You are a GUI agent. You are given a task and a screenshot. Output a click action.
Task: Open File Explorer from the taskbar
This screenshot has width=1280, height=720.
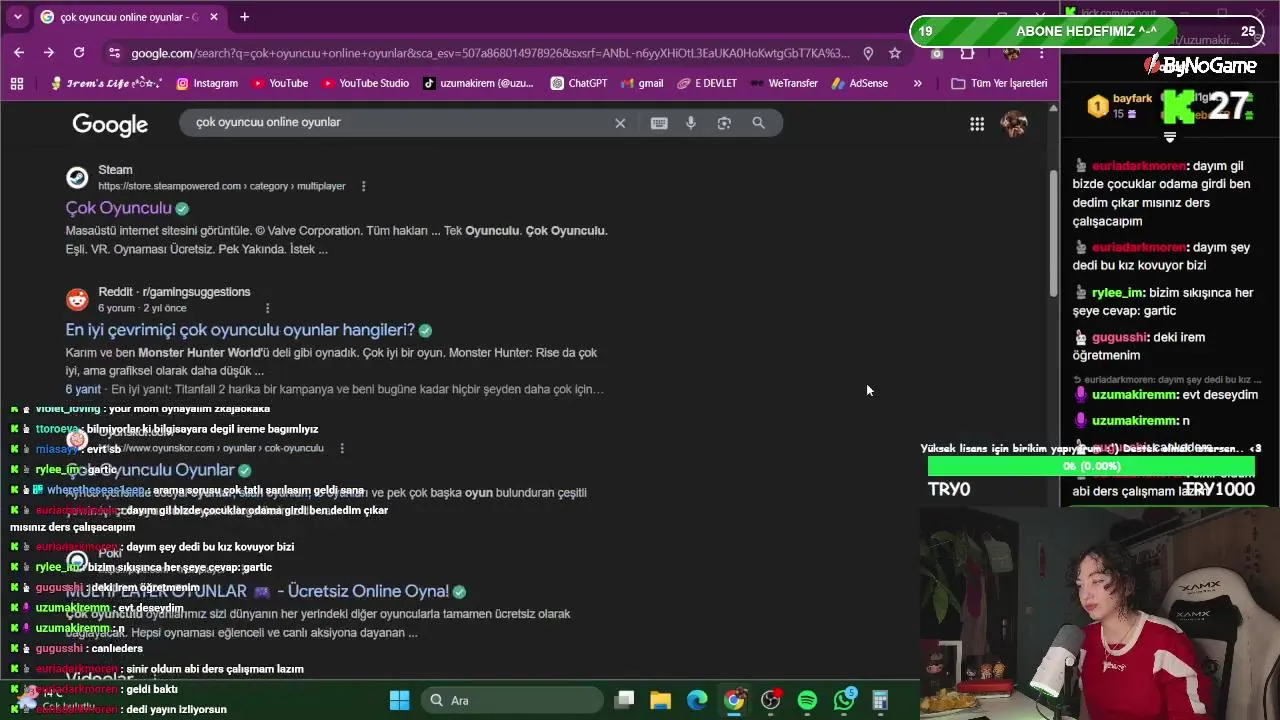[x=661, y=700]
